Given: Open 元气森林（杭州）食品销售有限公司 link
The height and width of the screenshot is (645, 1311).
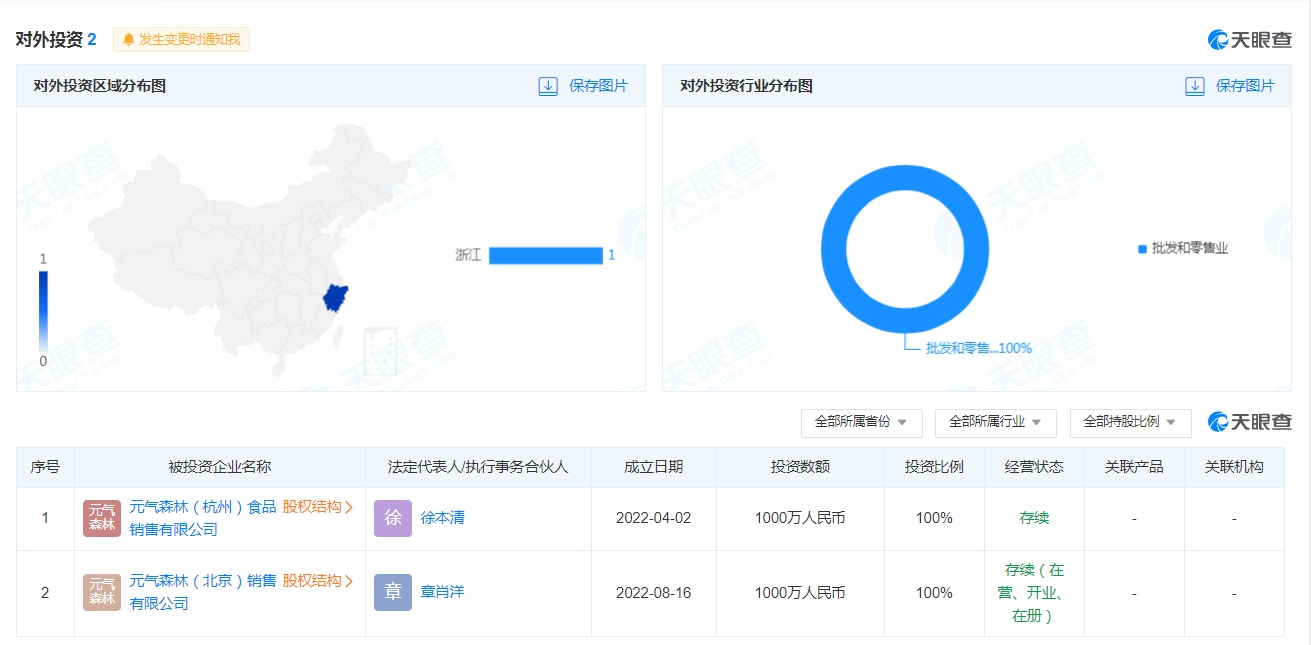Looking at the screenshot, I should pyautogui.click(x=203, y=518).
